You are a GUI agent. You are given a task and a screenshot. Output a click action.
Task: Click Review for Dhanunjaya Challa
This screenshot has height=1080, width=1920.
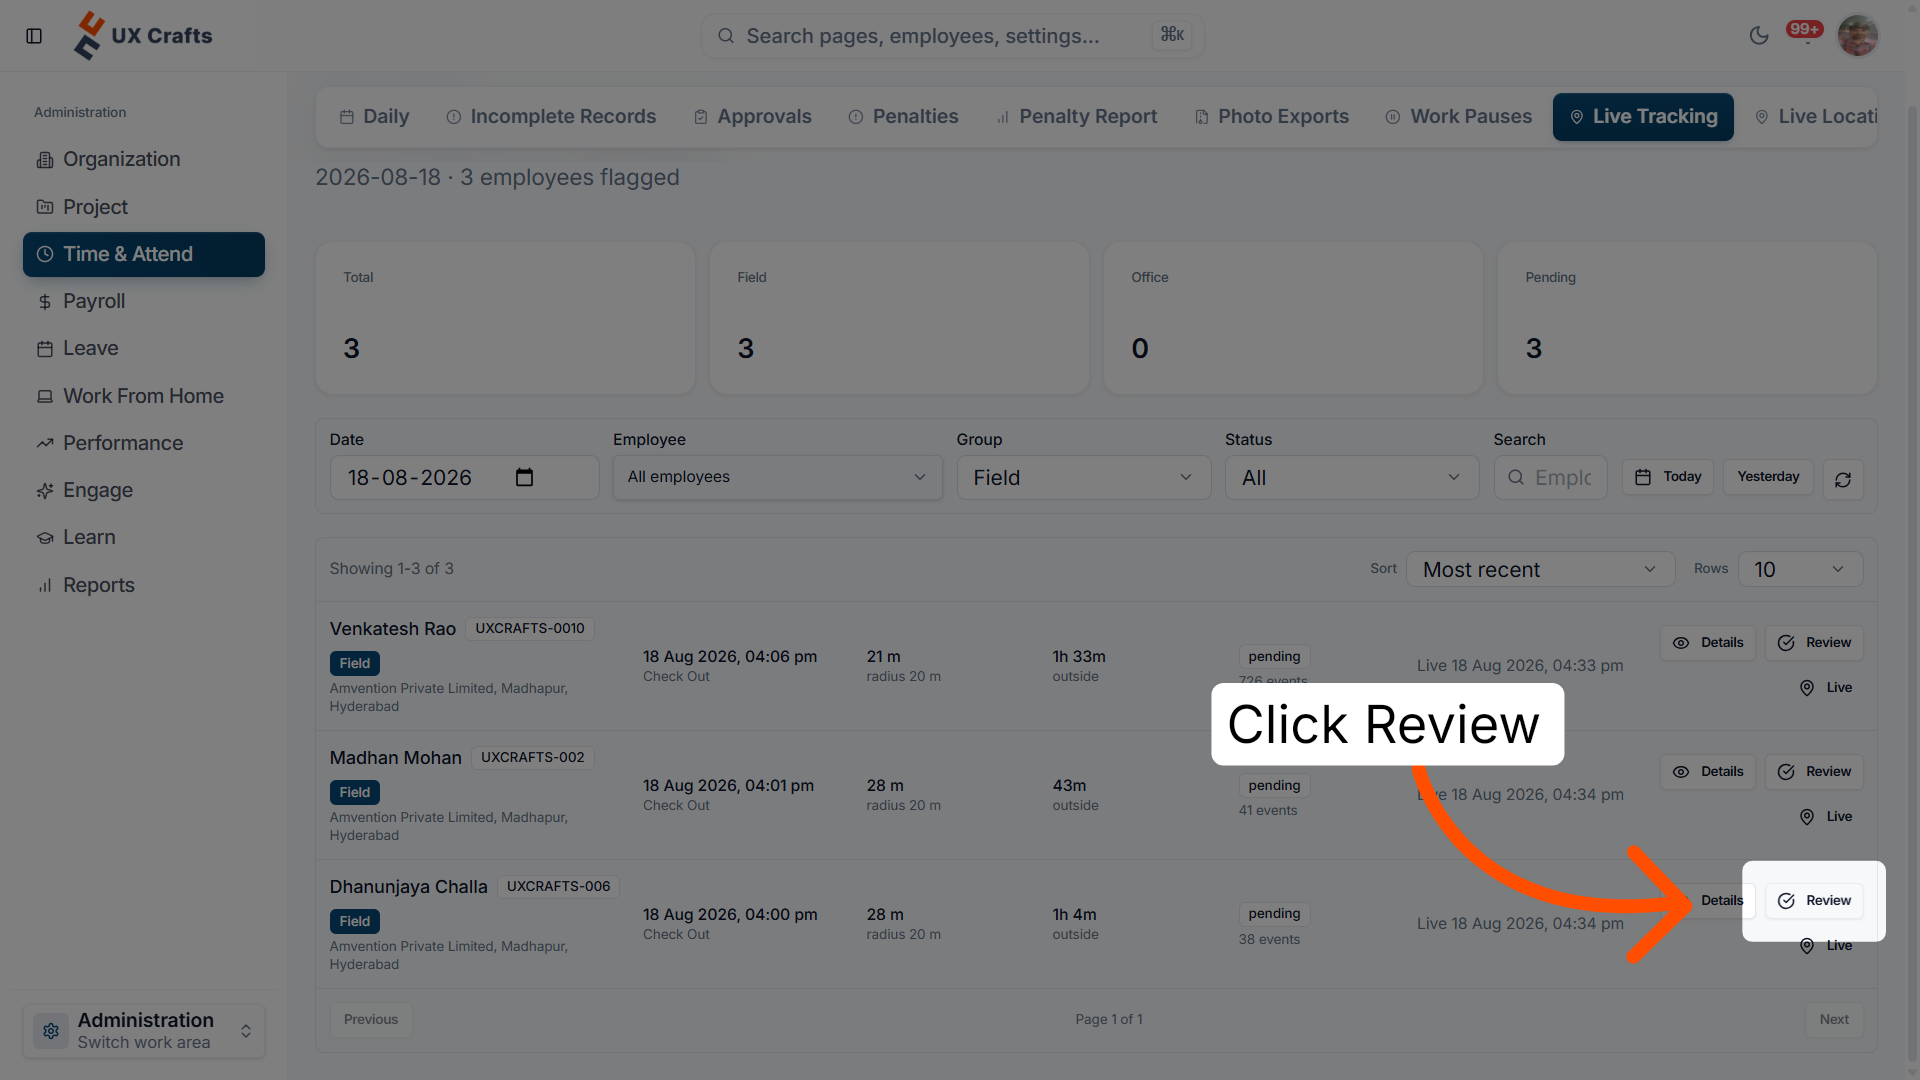click(x=1814, y=901)
